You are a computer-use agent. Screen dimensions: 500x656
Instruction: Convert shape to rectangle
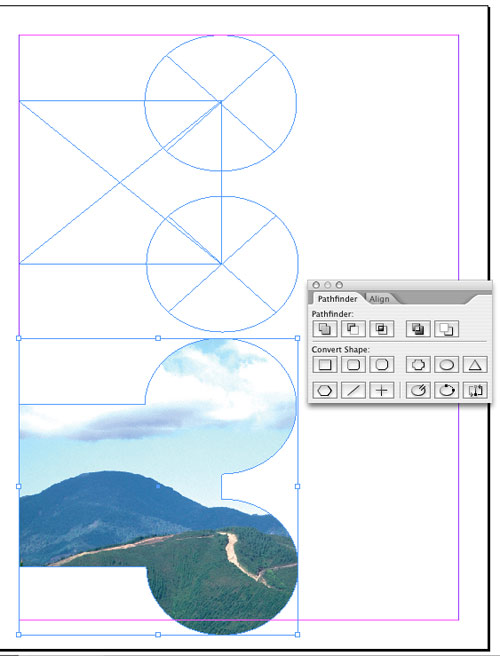point(325,364)
